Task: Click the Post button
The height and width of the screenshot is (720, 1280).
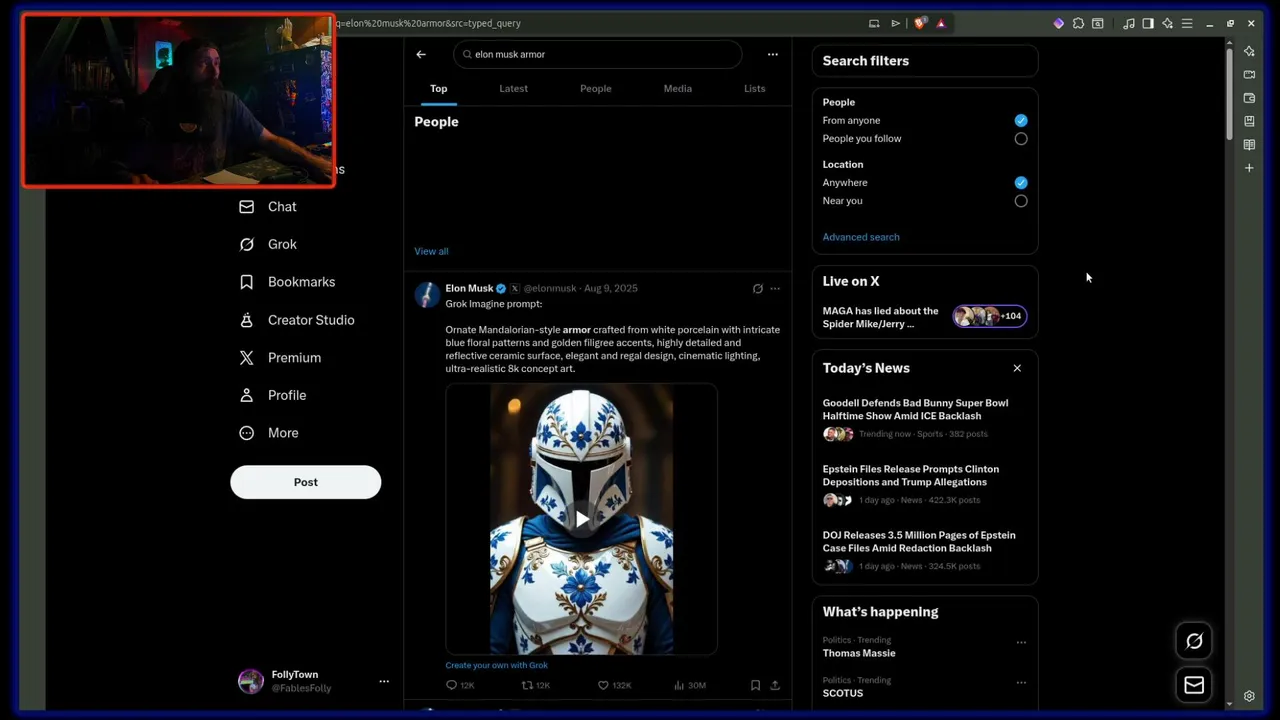Action: 306,482
